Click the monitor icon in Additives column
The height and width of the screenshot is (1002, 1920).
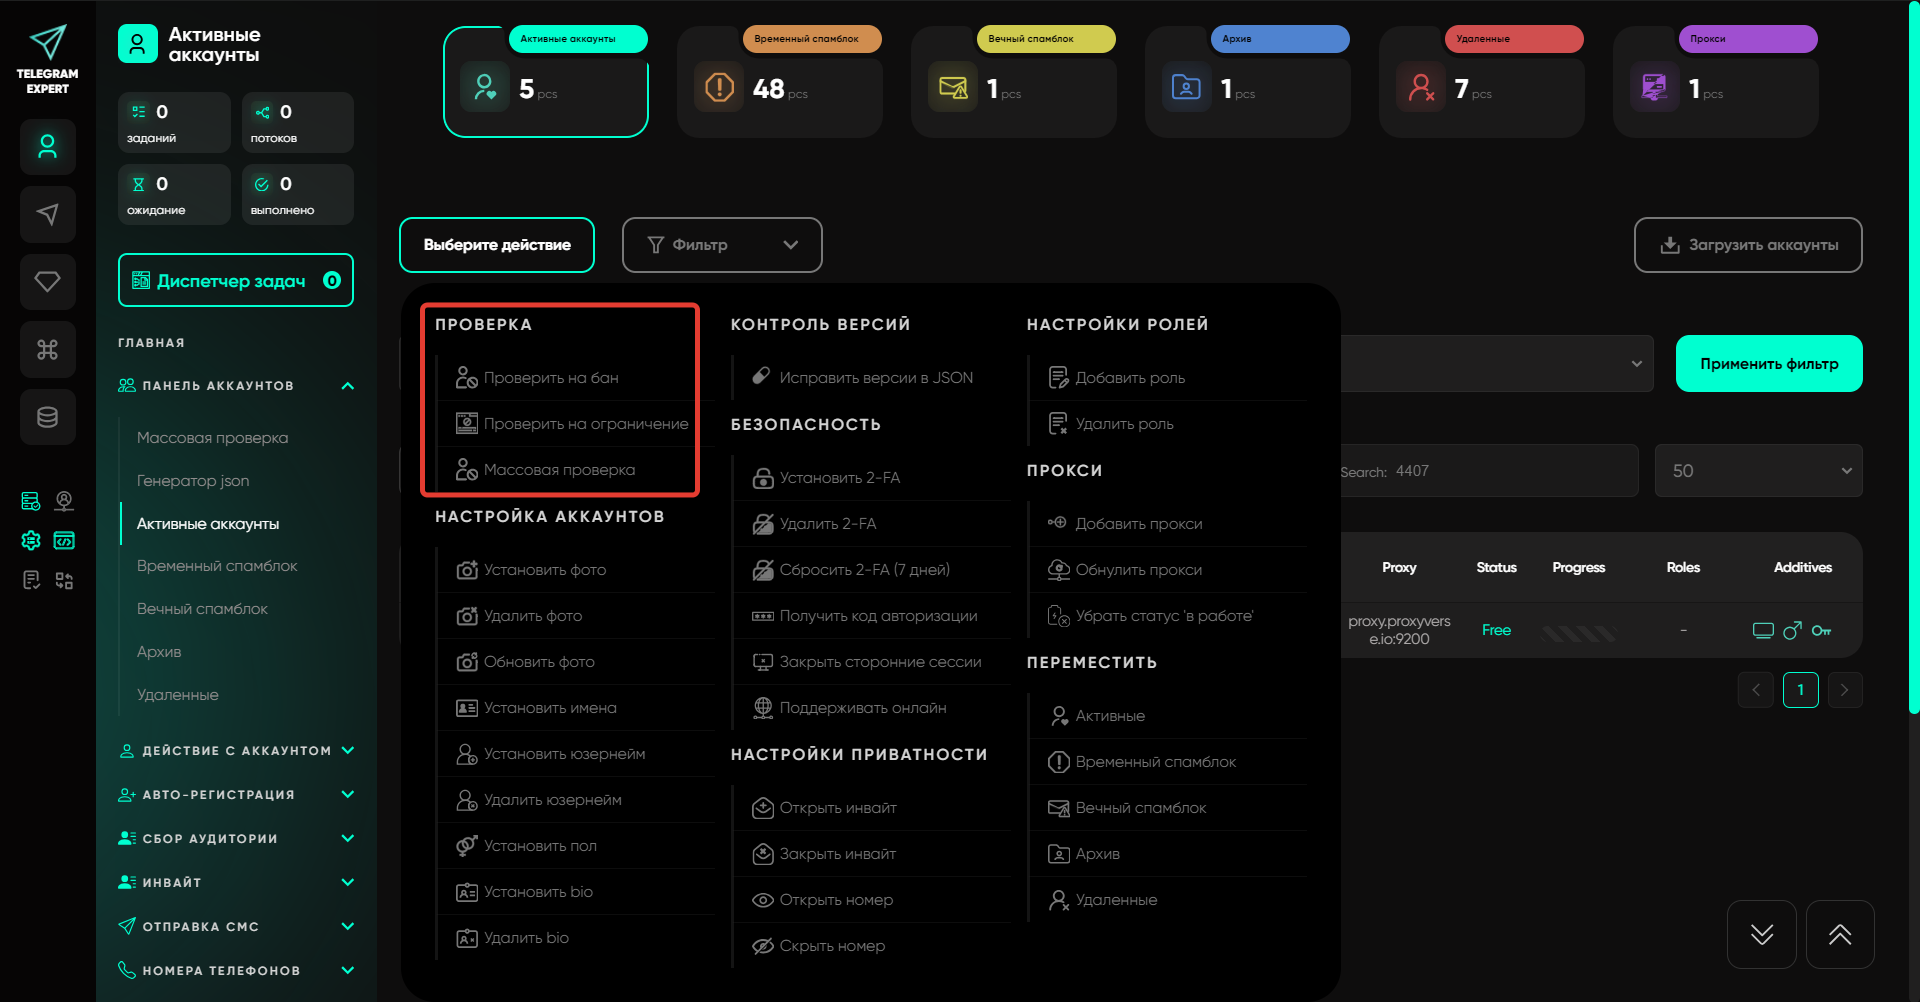coord(1763,631)
